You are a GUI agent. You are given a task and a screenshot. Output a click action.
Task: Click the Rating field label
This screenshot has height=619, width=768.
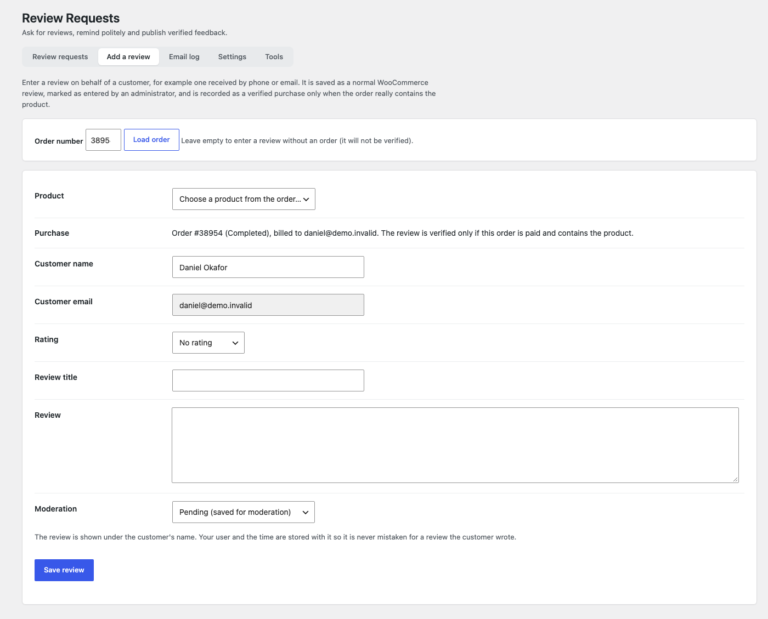click(x=46, y=339)
